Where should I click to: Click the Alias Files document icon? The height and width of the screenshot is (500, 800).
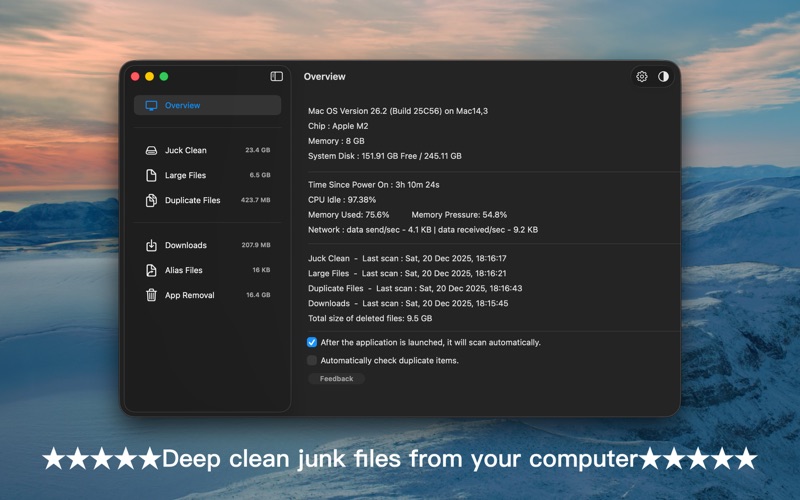(x=152, y=270)
